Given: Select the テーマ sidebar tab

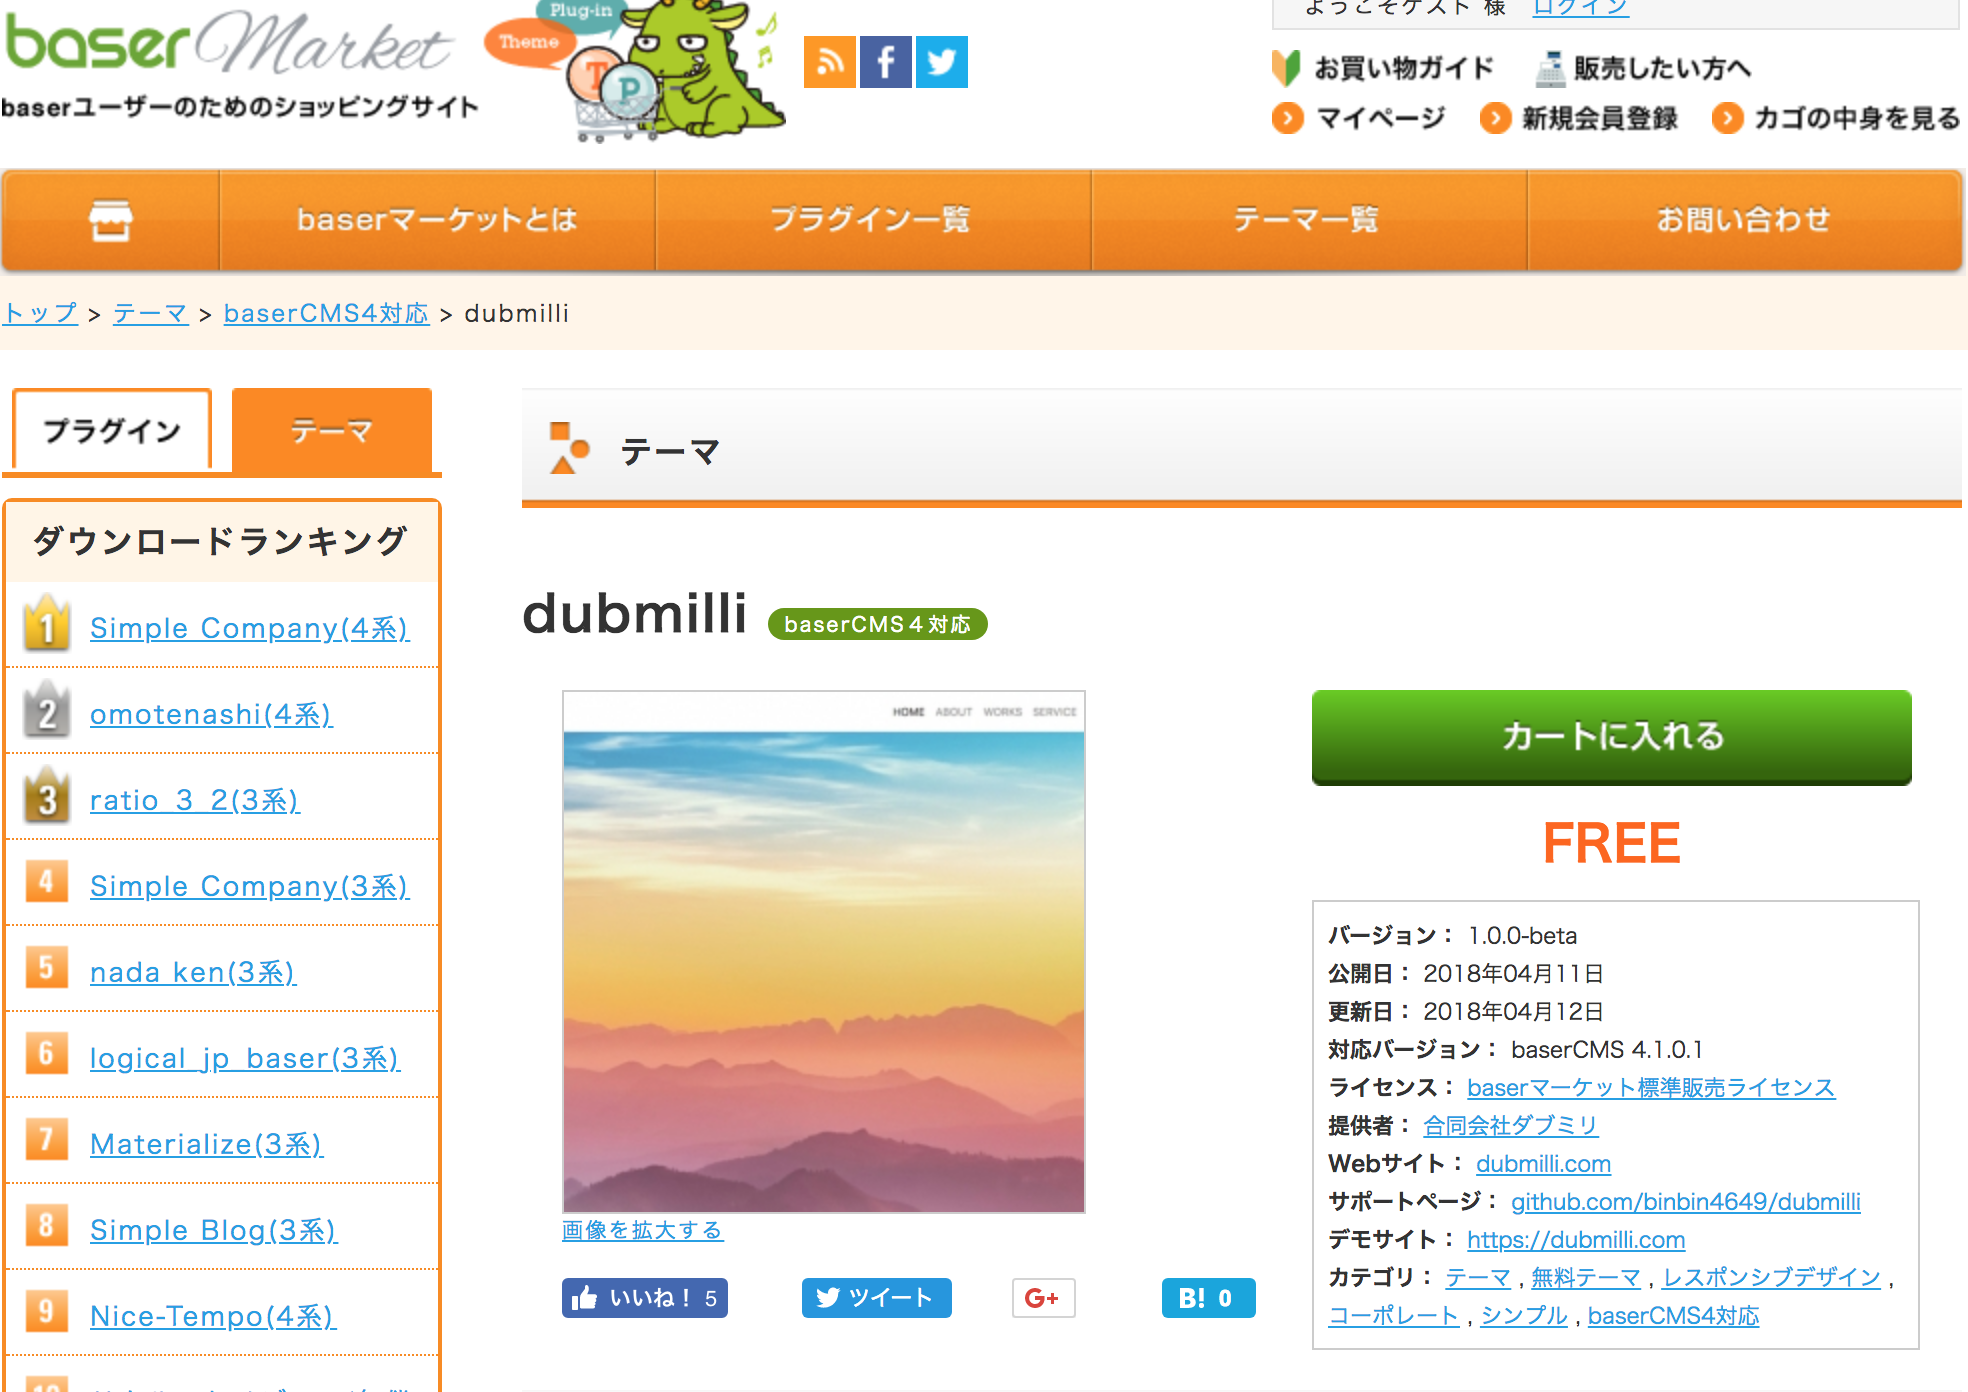Looking at the screenshot, I should point(332,430).
